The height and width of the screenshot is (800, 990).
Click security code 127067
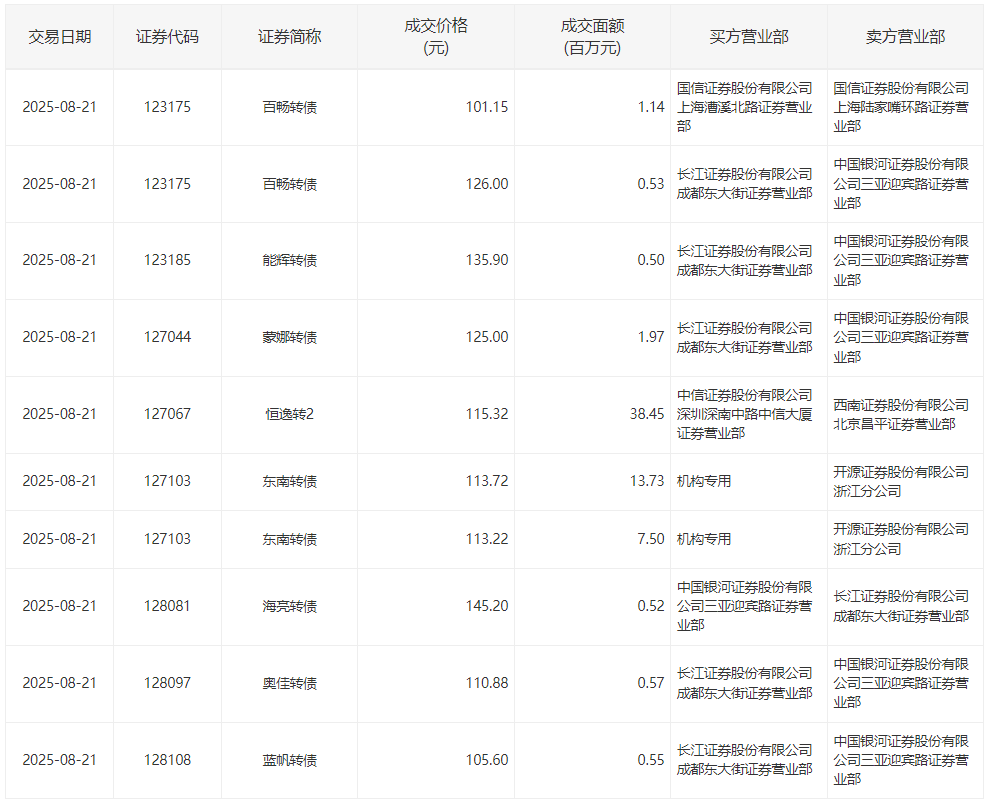pos(167,414)
